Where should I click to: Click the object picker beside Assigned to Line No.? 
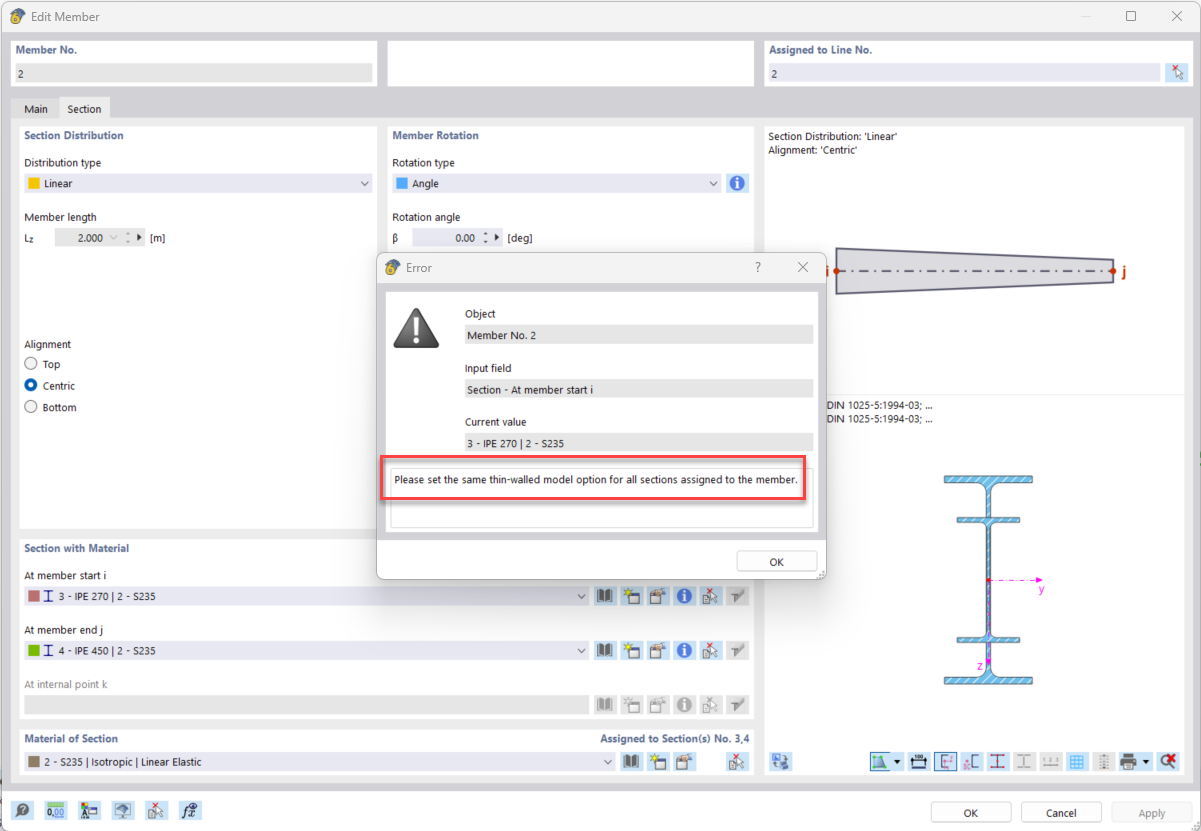[x=1176, y=72]
